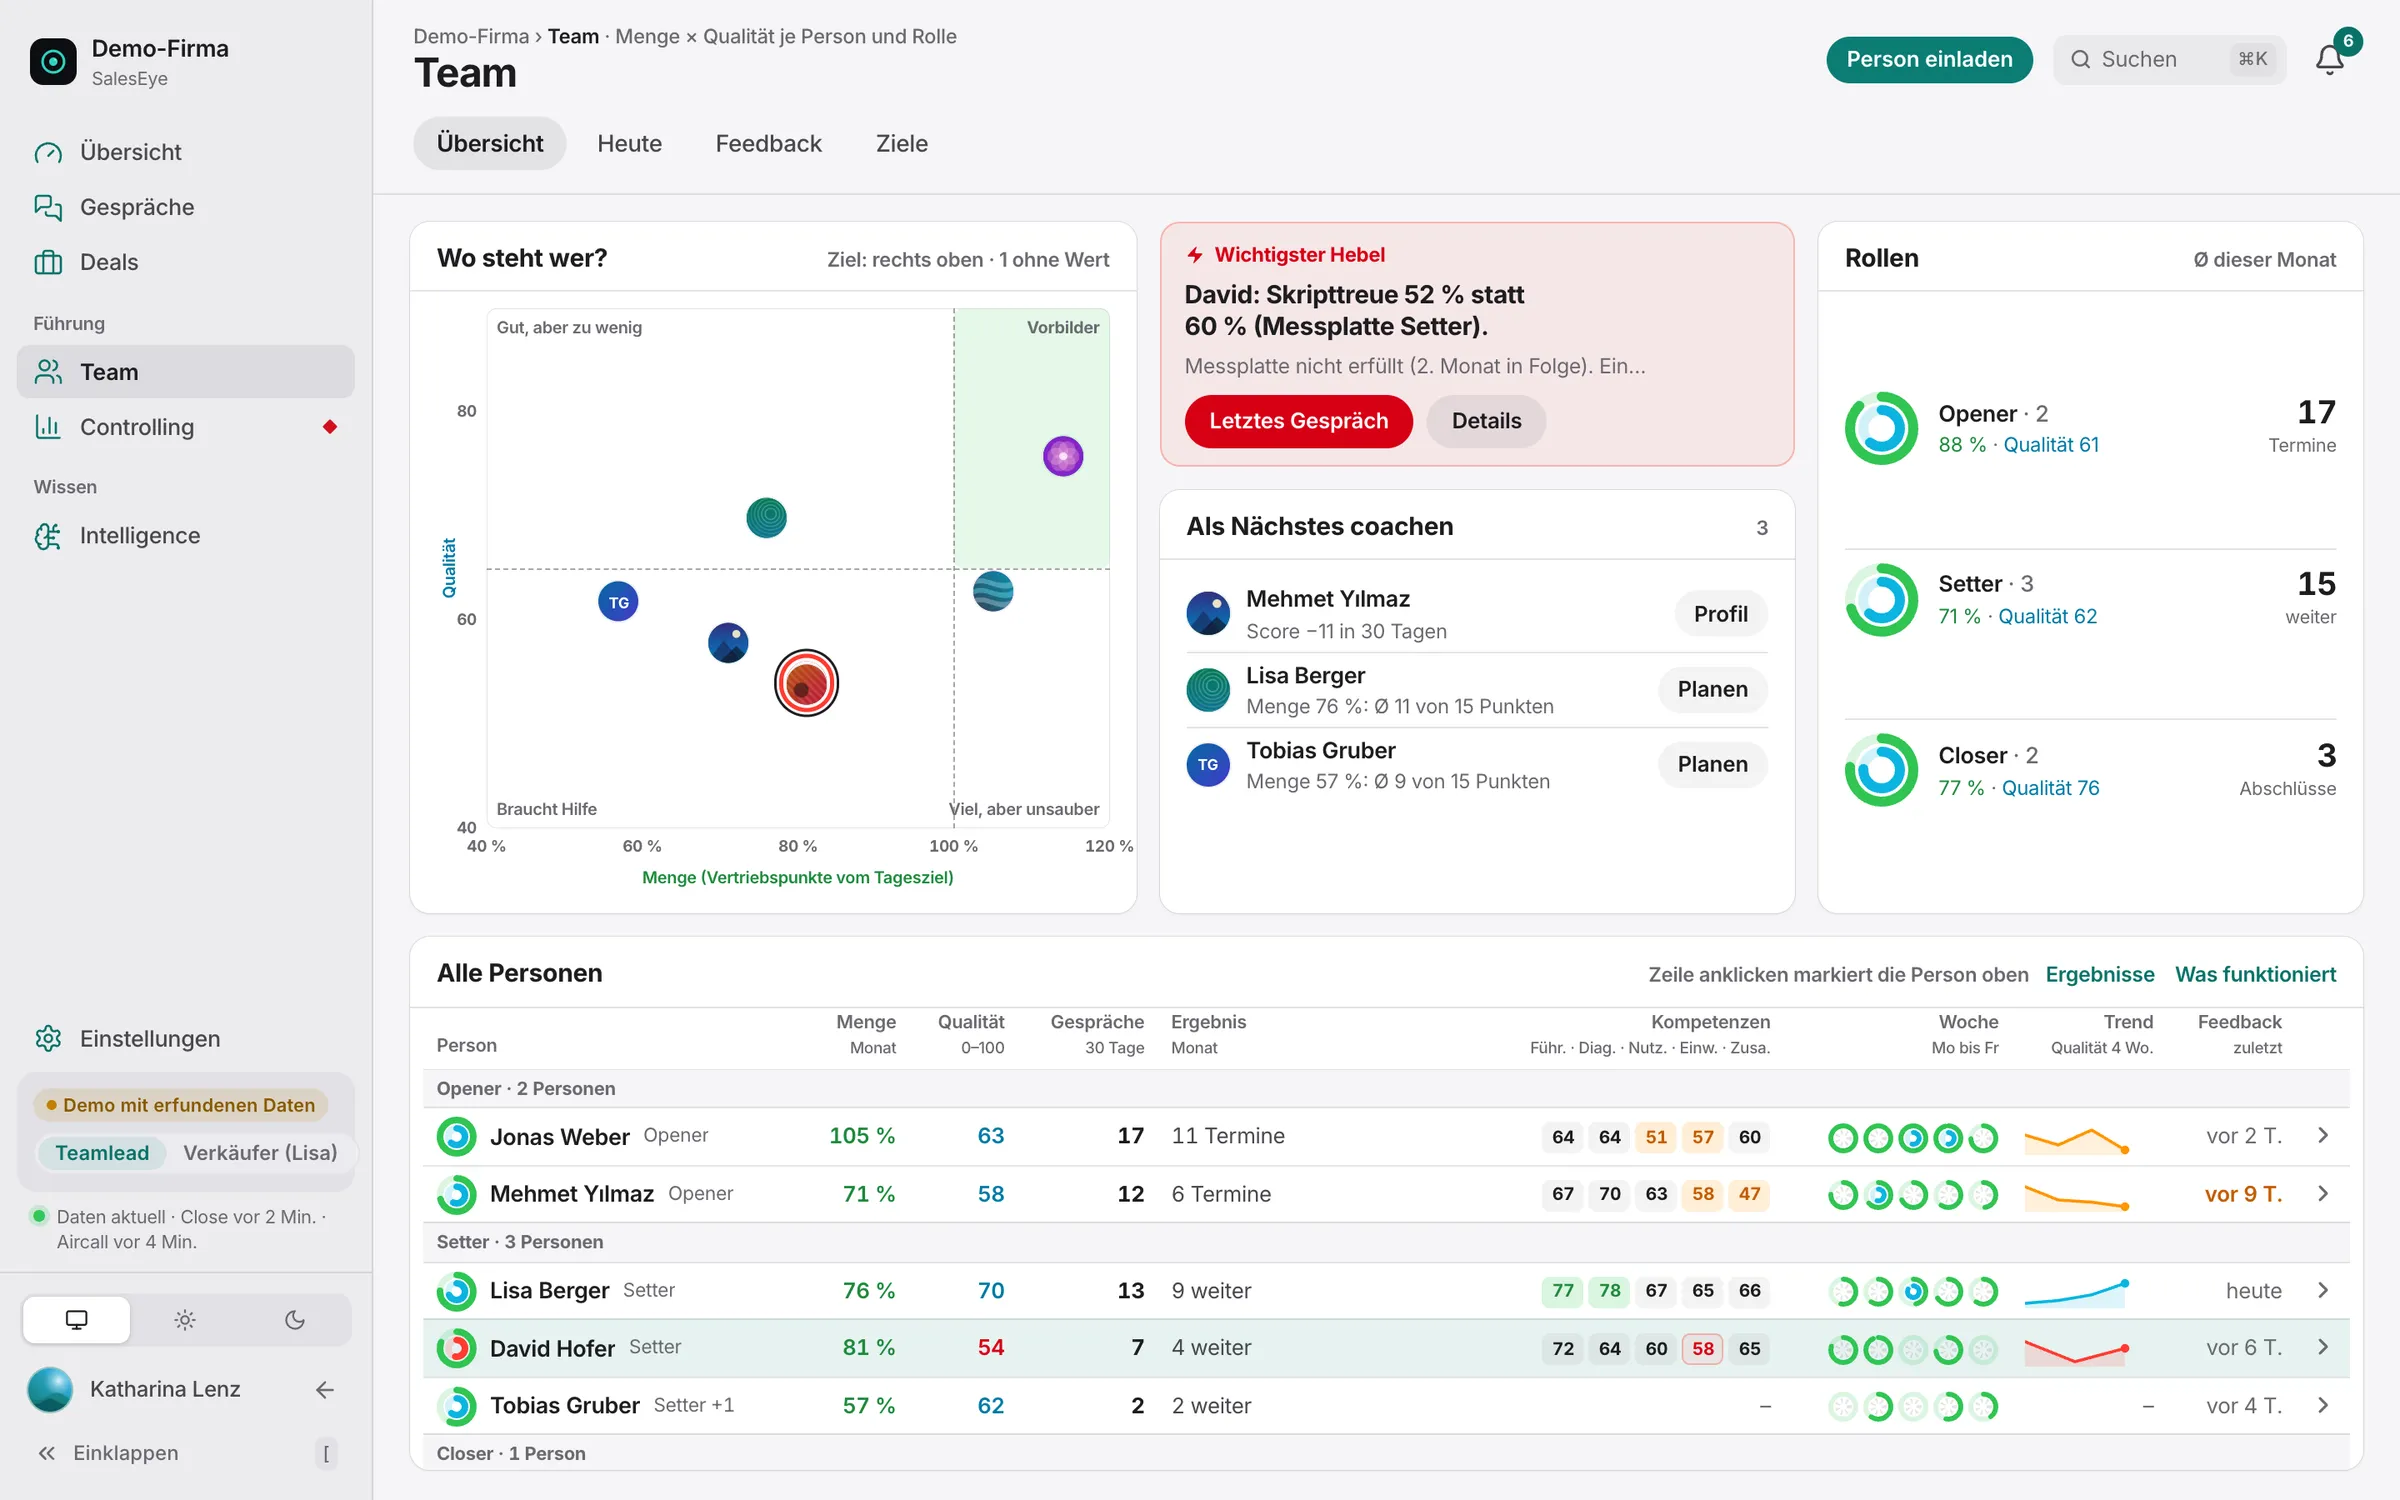Viewport: 2400px width, 1500px height.
Task: Select the Übersicht tab
Action: 490,144
